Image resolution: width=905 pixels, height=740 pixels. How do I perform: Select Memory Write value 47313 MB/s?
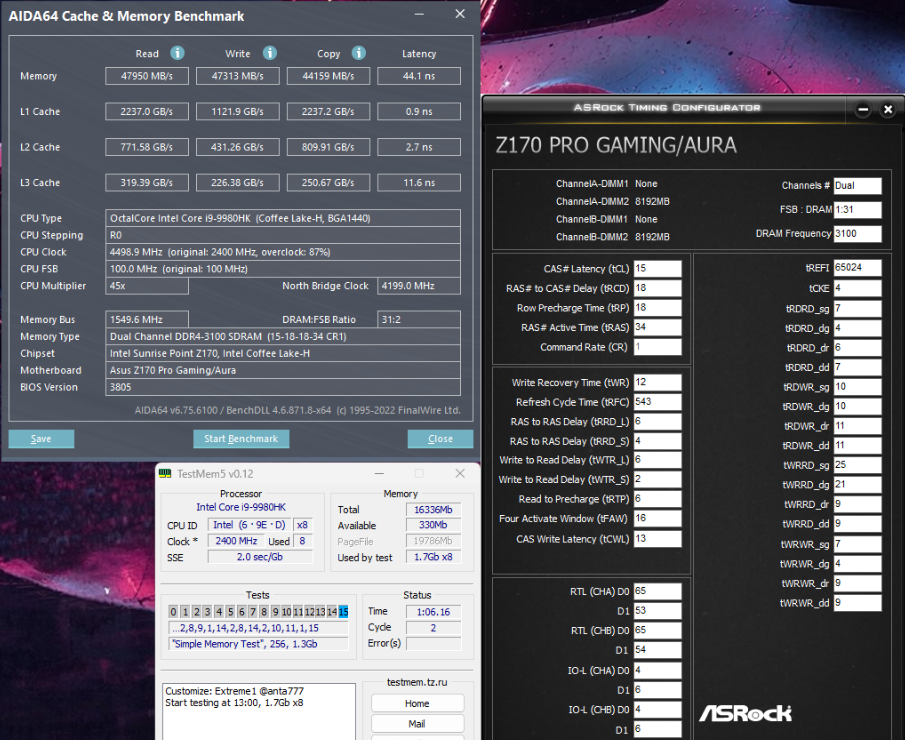click(x=238, y=76)
